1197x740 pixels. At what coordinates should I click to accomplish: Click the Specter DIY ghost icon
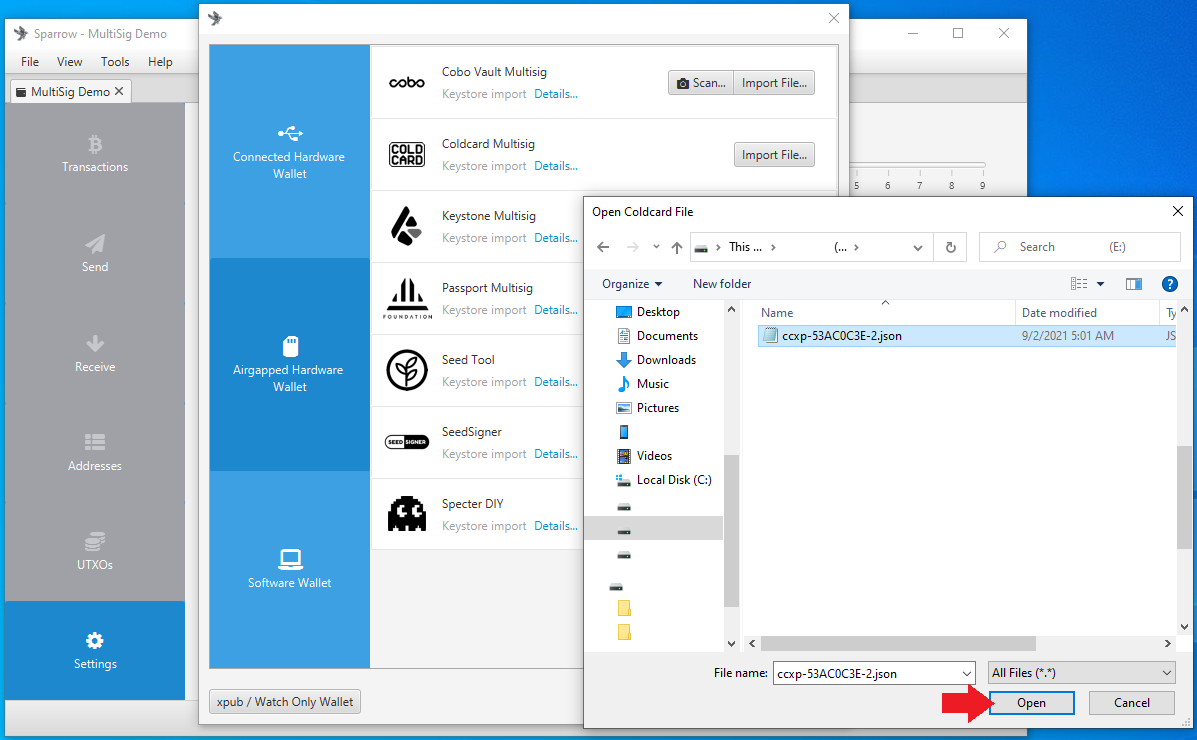pyautogui.click(x=407, y=514)
